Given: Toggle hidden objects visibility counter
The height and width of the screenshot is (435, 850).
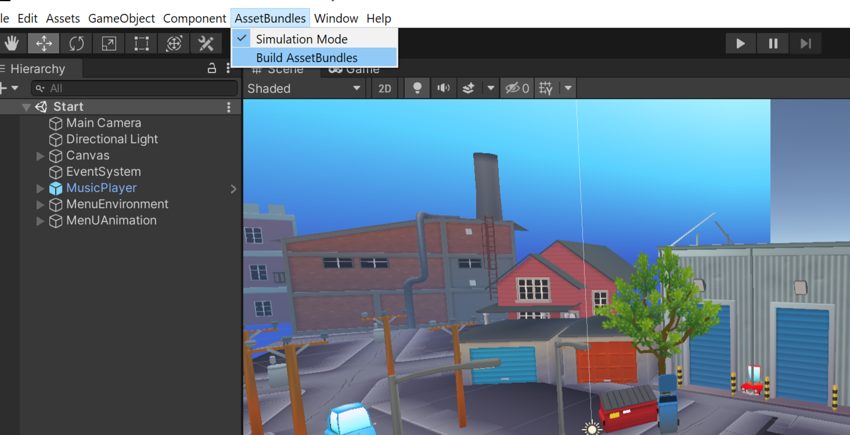Looking at the screenshot, I should [517, 88].
